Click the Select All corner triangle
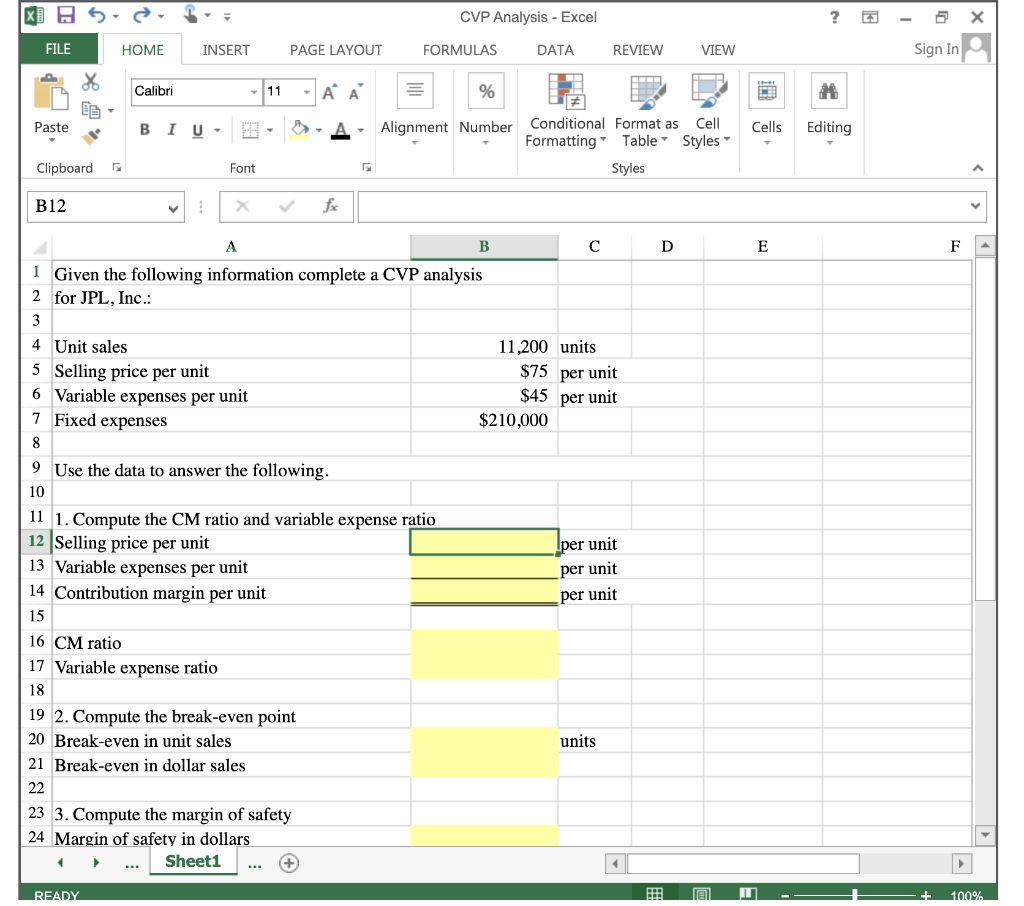This screenshot has height=906, width=1024. [x=40, y=248]
